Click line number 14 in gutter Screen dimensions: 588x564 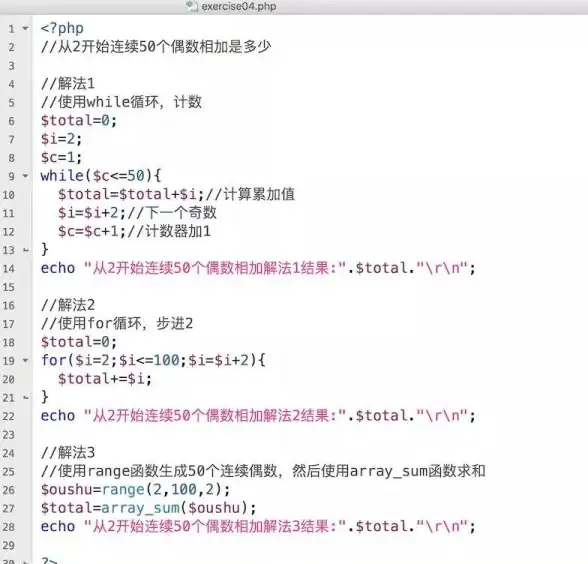tap(8, 268)
